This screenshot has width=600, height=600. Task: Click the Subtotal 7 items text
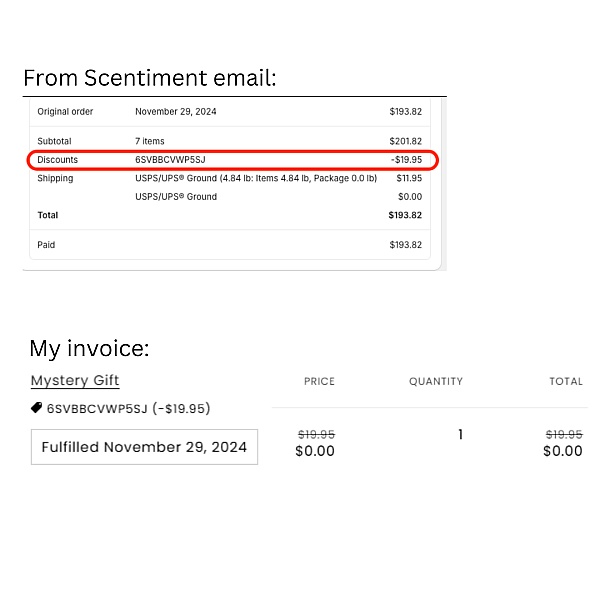[x=150, y=141]
